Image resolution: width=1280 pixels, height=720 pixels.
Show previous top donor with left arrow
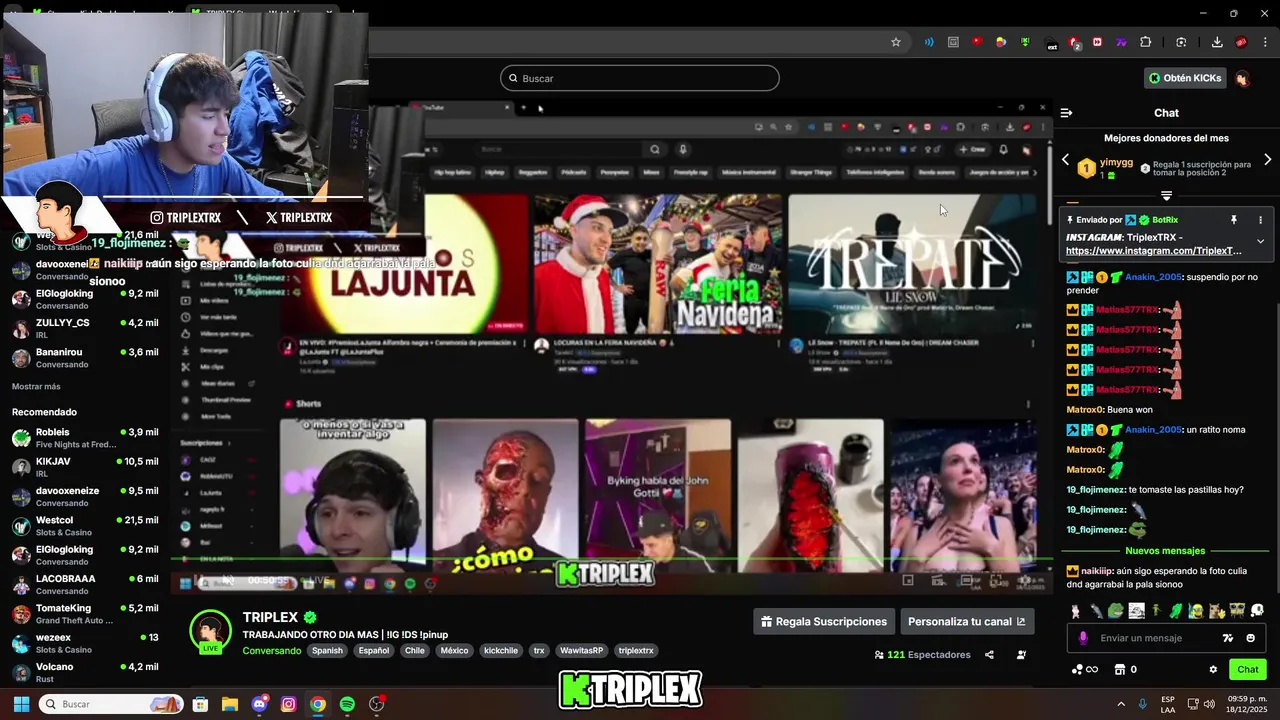[1065, 160]
